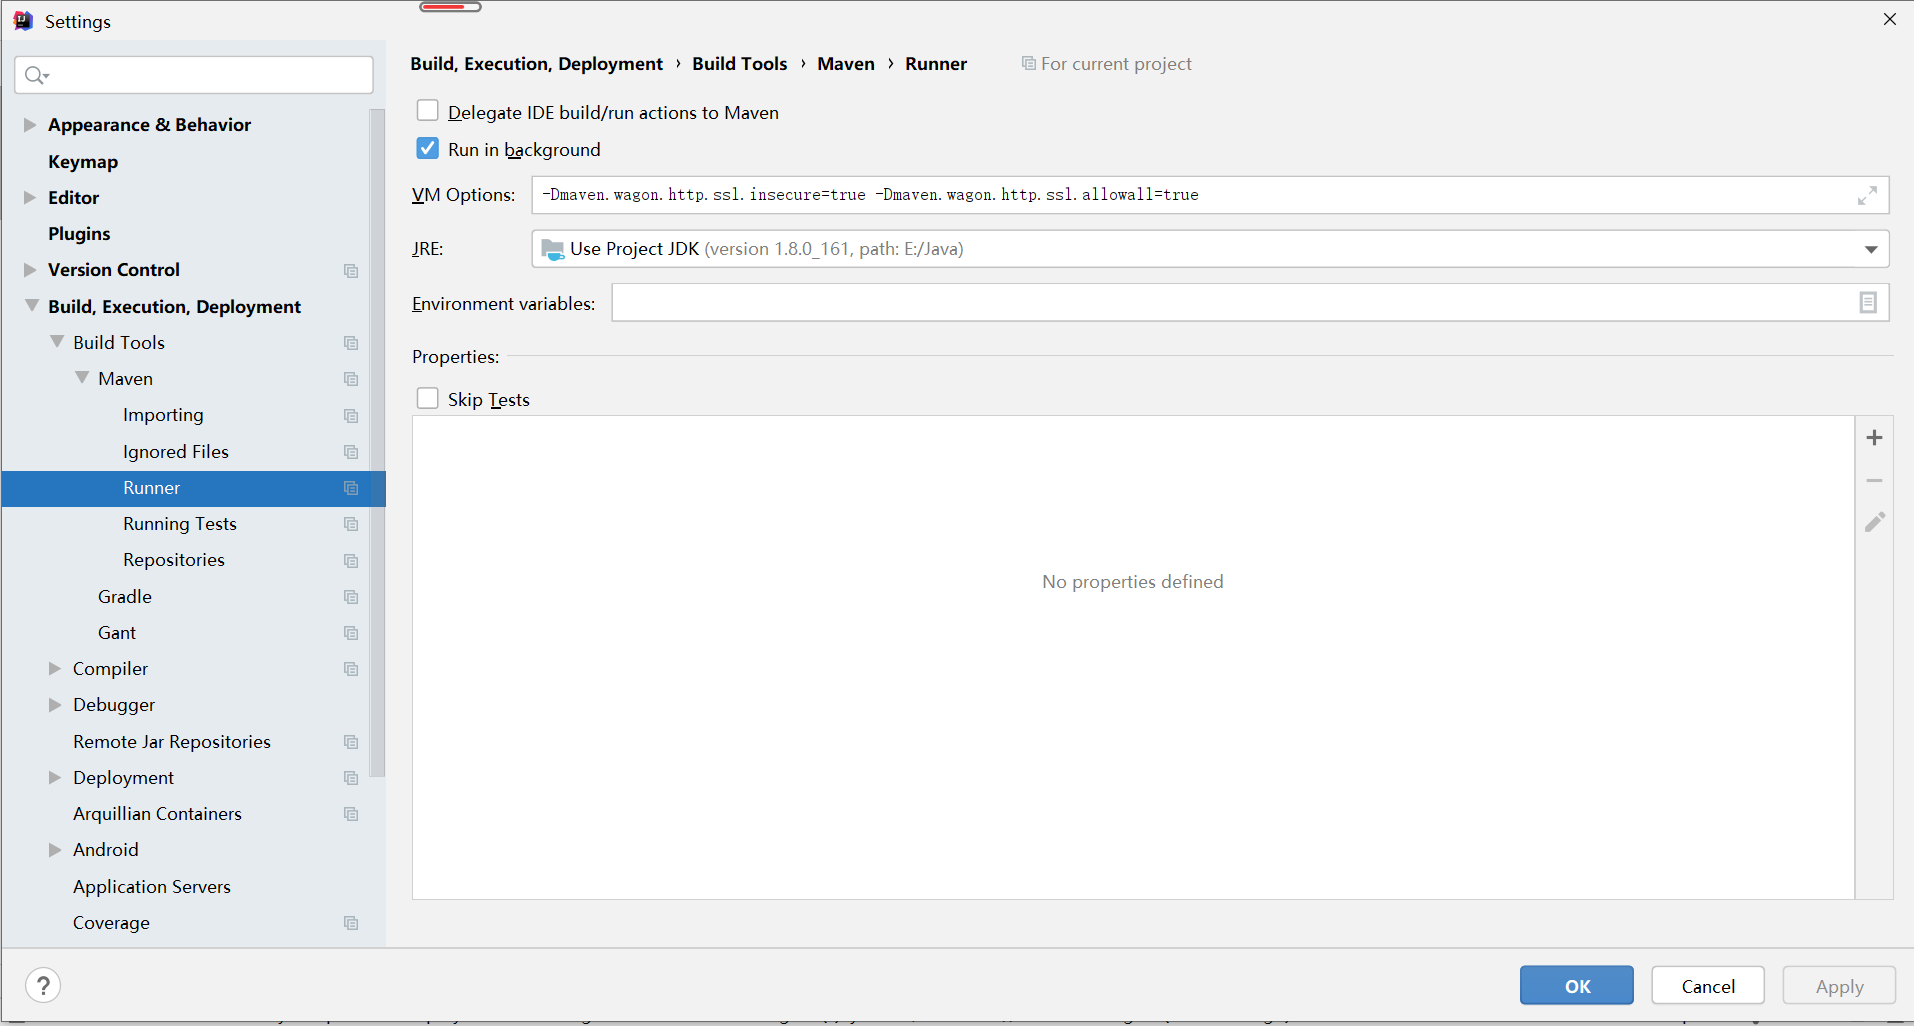Open the help question mark icon

coord(43,985)
